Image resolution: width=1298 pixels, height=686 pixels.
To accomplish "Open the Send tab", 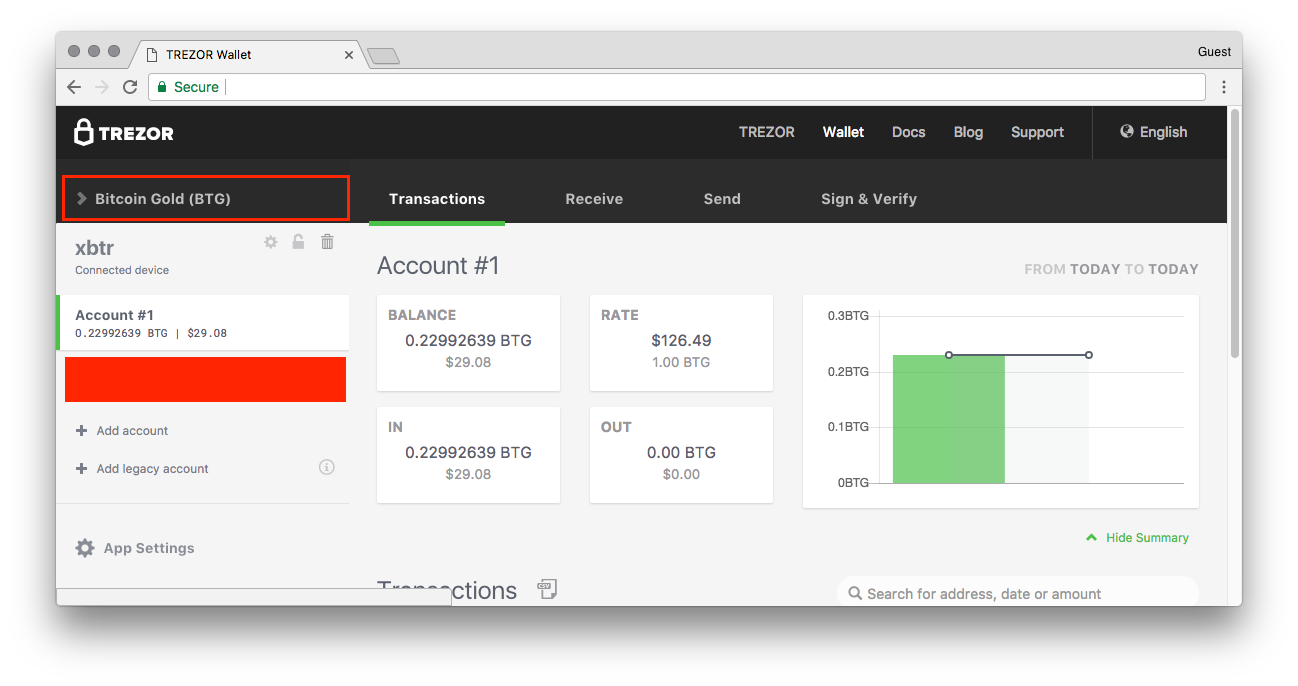I will 722,199.
